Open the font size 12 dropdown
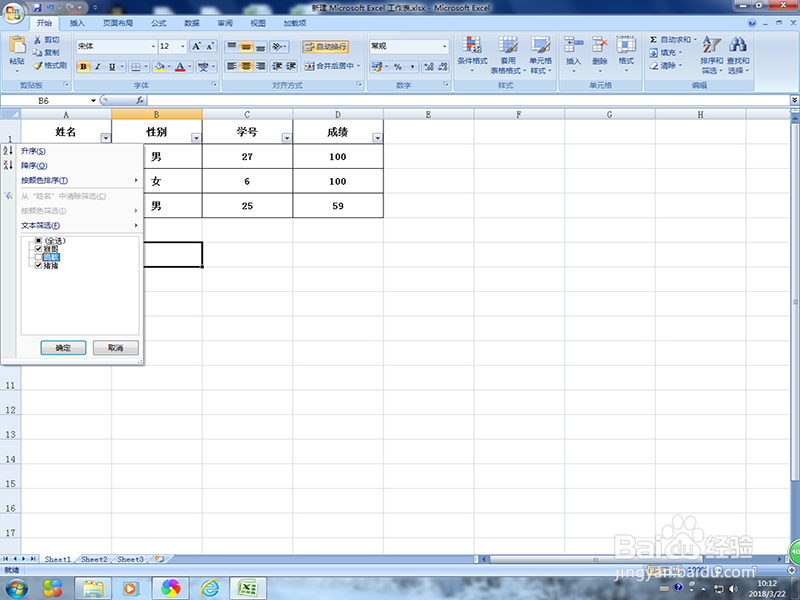Viewport: 800px width, 600px height. pos(183,46)
